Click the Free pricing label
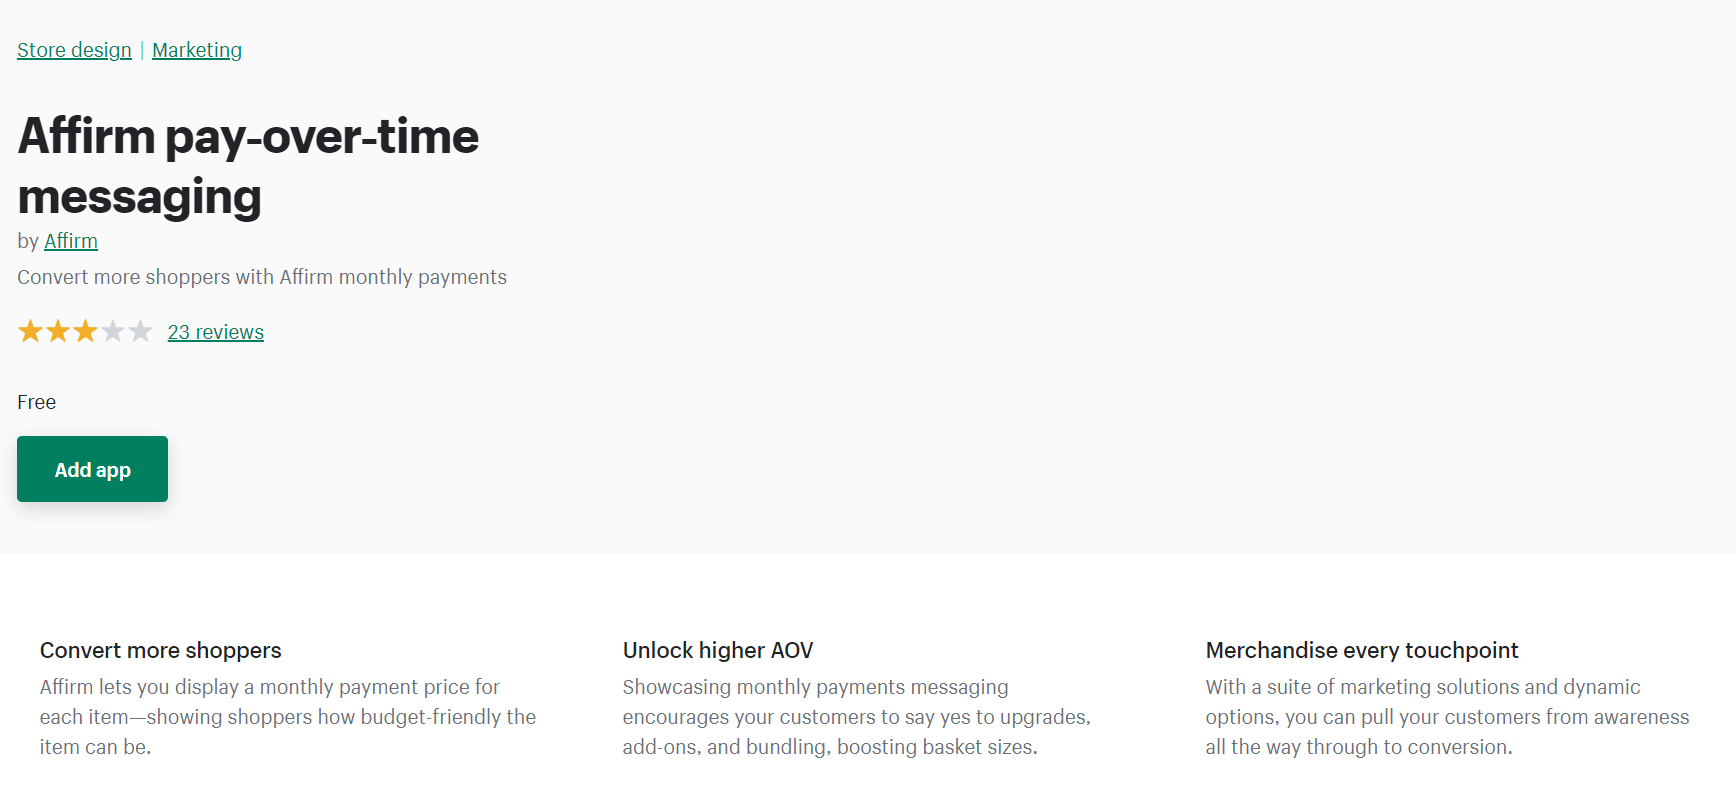 point(37,402)
